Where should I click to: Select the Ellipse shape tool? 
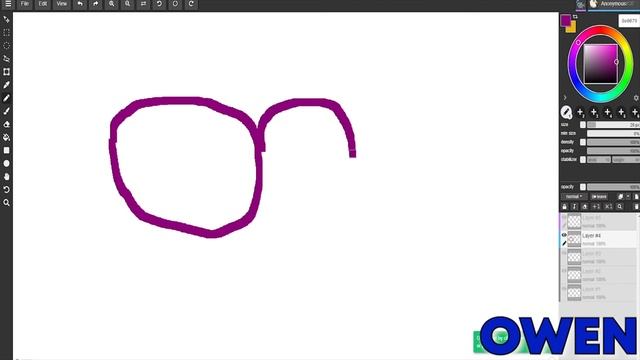tap(7, 163)
